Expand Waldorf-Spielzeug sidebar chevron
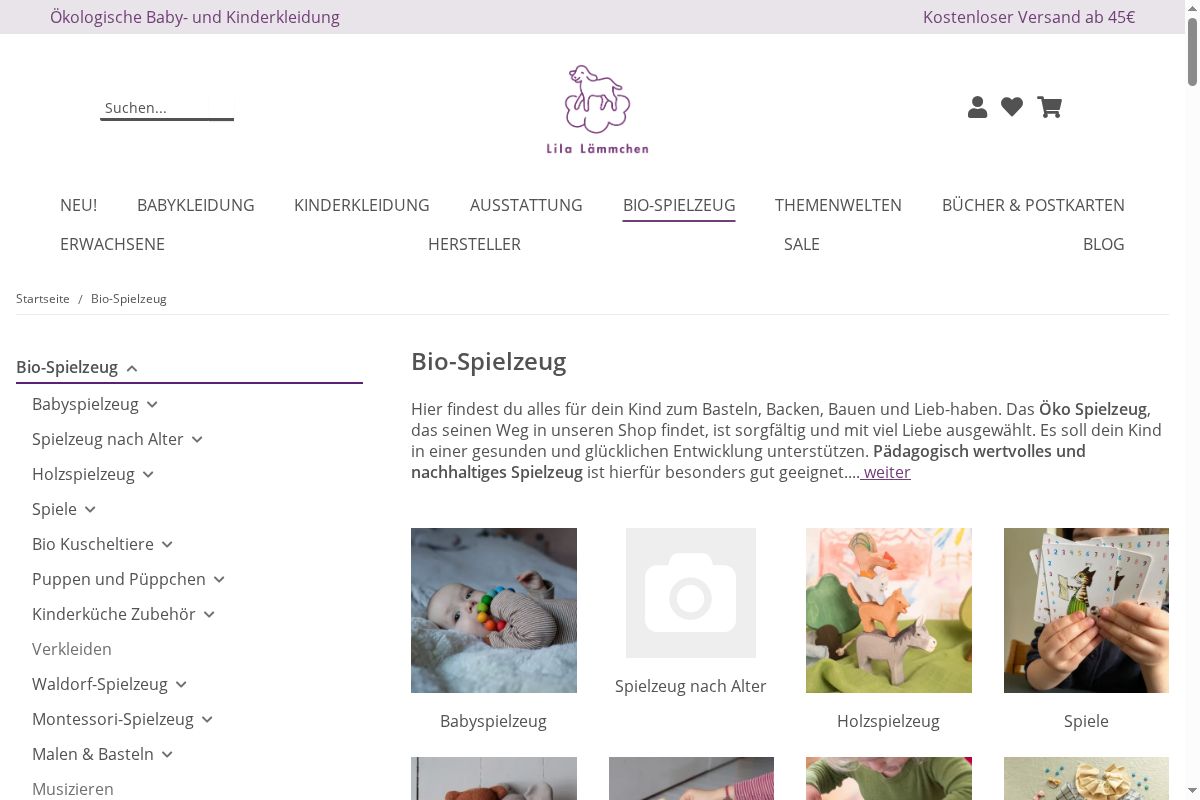Image resolution: width=1200 pixels, height=800 pixels. tap(181, 685)
